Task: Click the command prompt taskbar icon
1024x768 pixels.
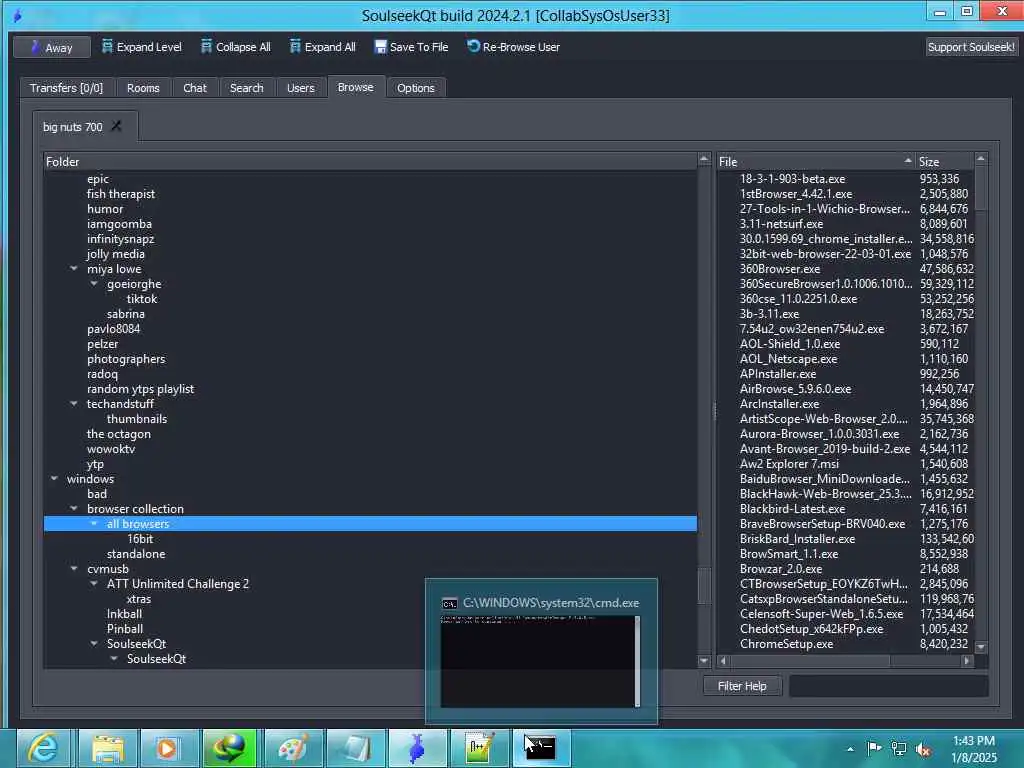Action: [x=540, y=748]
